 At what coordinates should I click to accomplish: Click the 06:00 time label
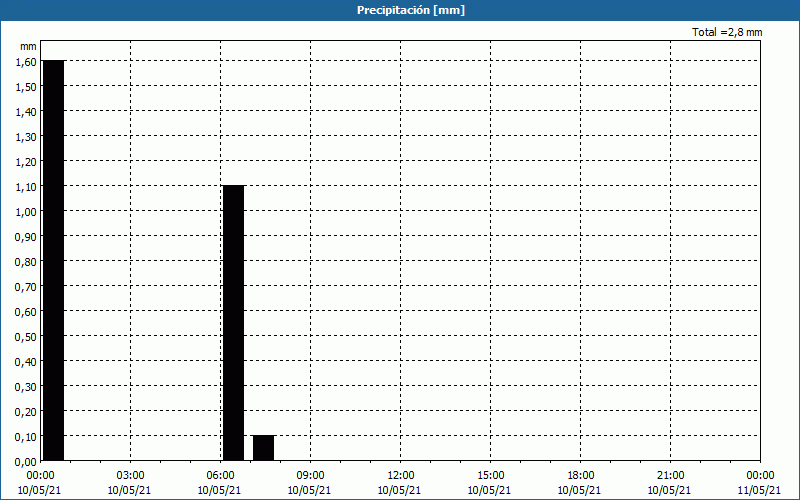220,476
